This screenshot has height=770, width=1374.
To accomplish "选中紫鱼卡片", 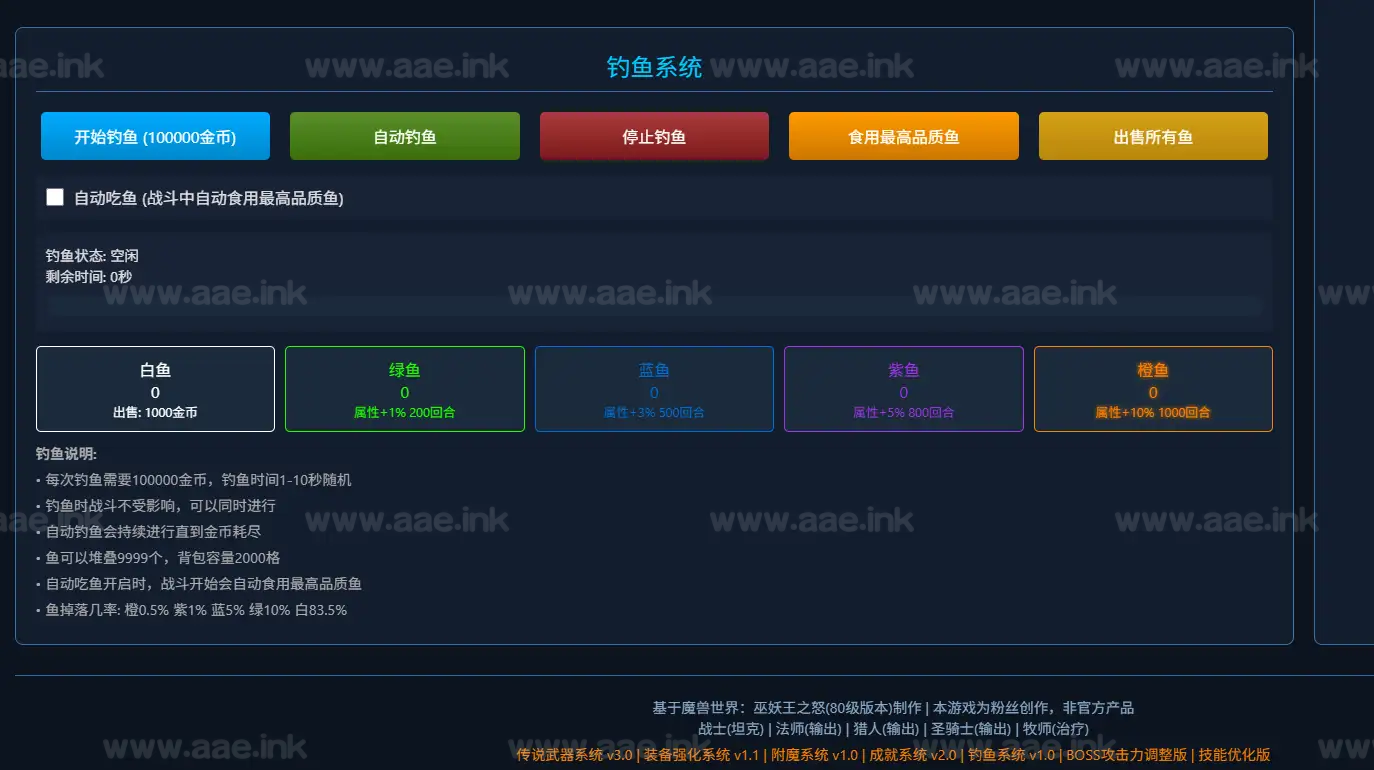I will pos(903,389).
